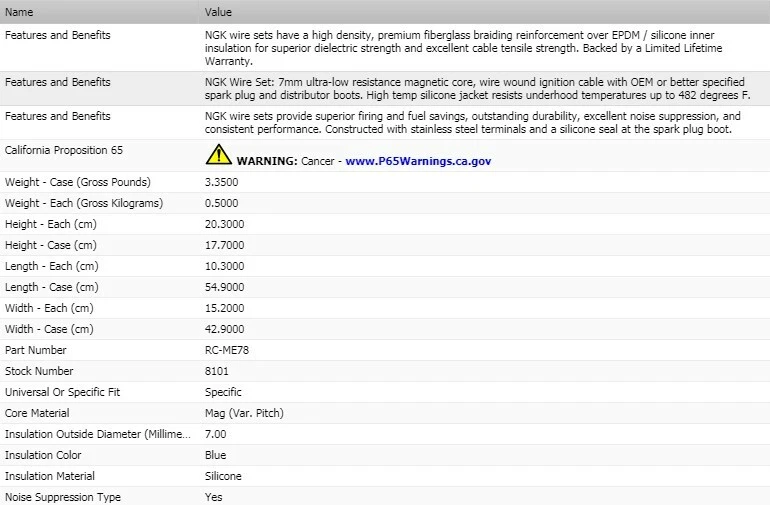This screenshot has width=770, height=505.
Task: Select the value 54.9000
Action: coord(224,287)
